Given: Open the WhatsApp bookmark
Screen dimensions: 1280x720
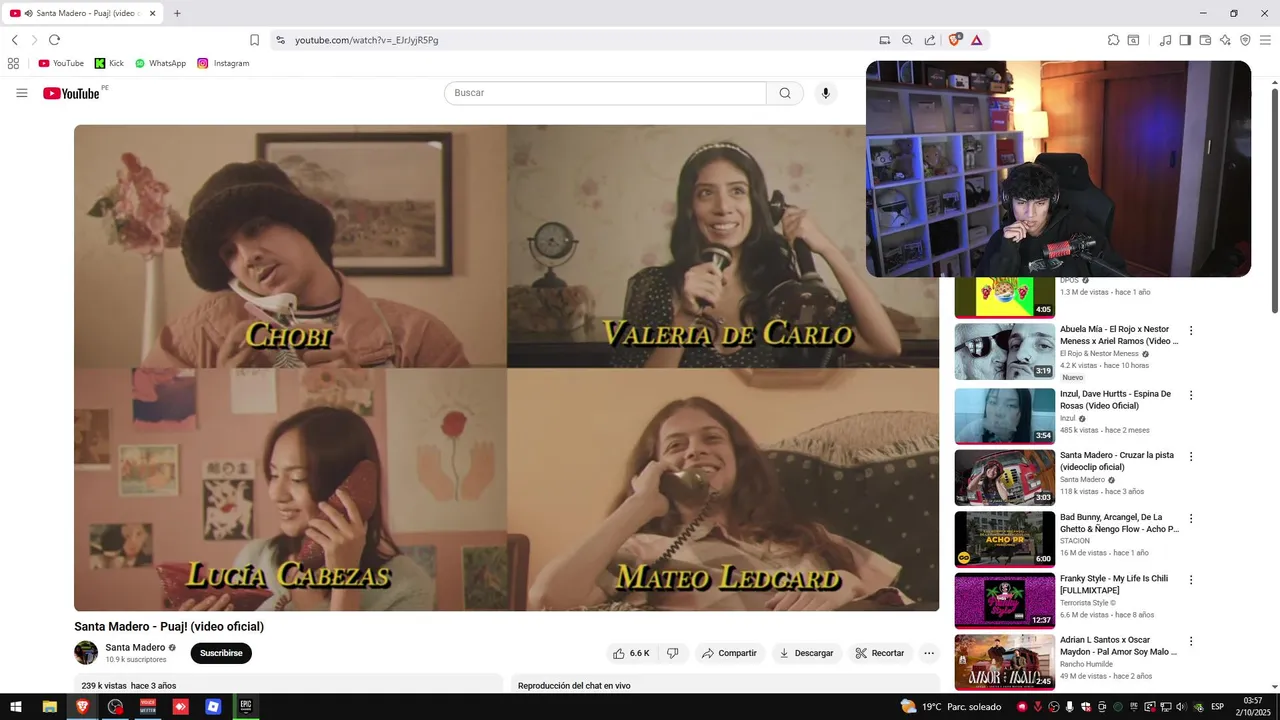Looking at the screenshot, I should tap(160, 63).
